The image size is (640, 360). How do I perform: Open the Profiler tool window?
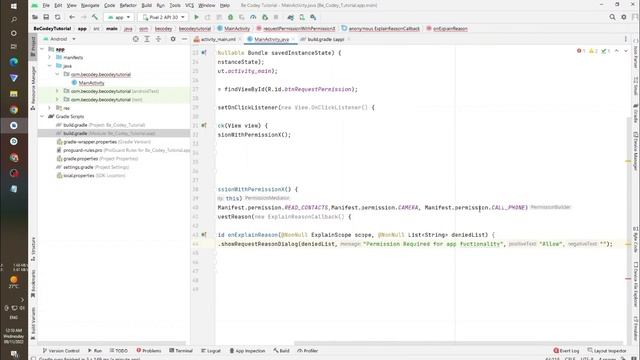307,351
